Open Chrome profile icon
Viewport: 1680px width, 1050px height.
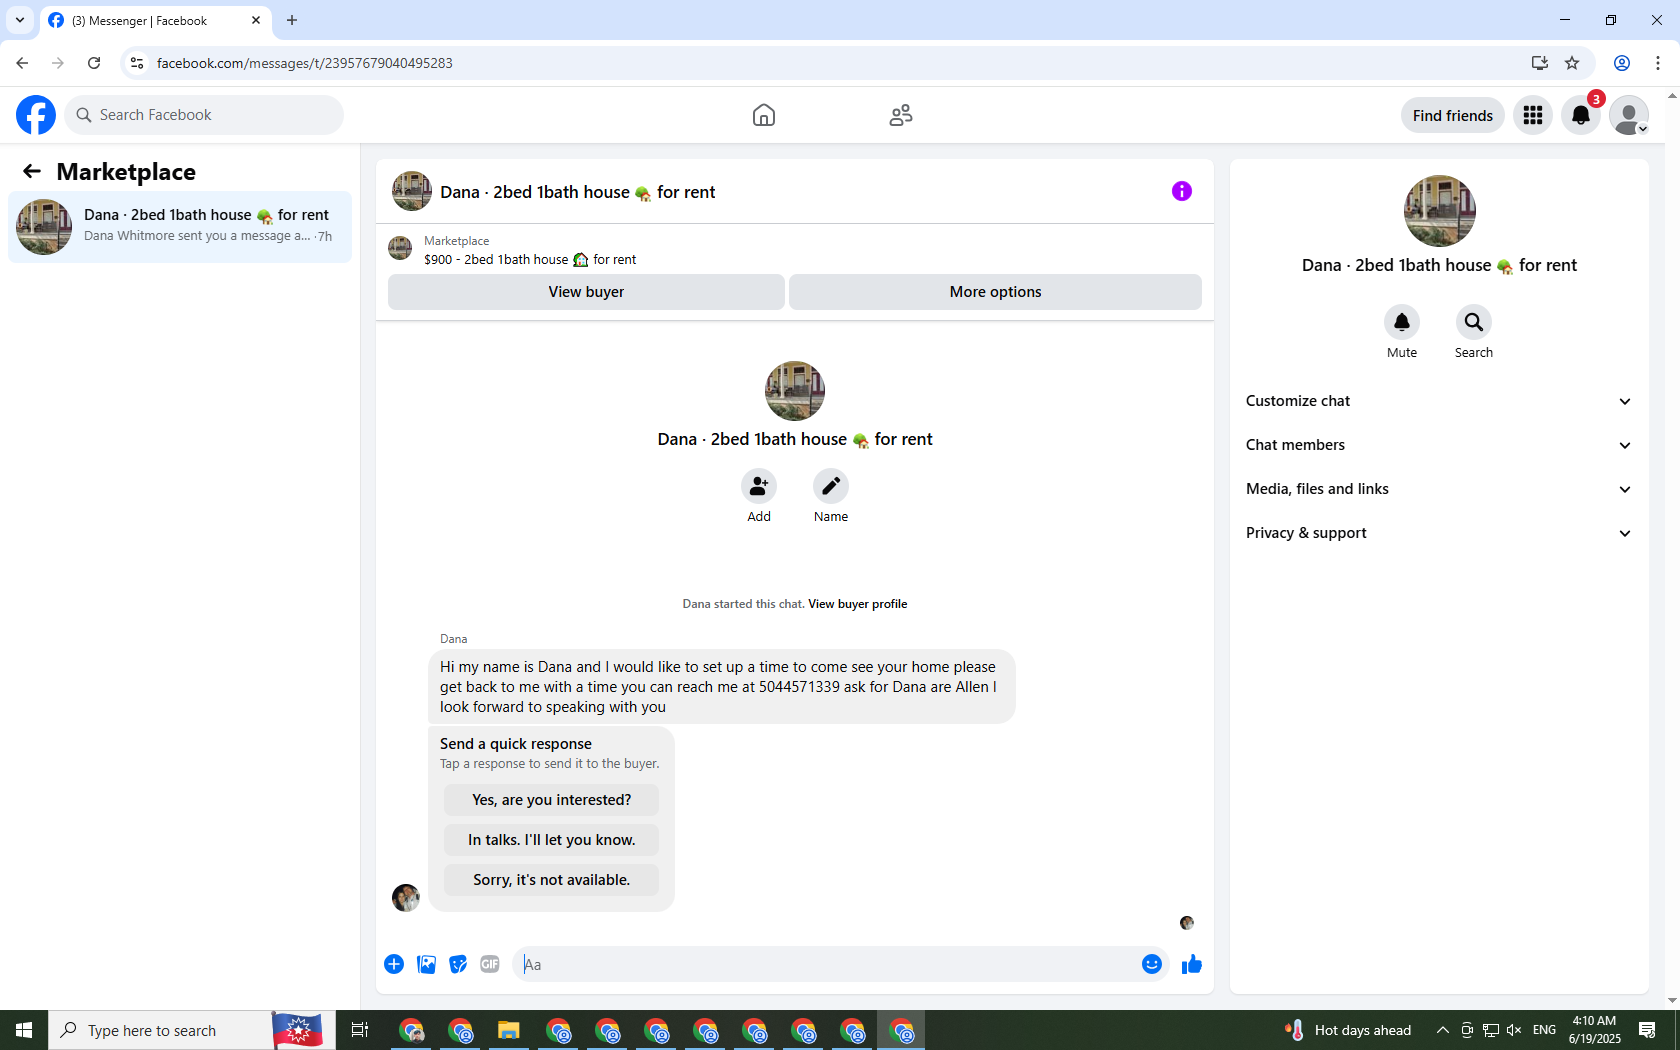pyautogui.click(x=1622, y=63)
